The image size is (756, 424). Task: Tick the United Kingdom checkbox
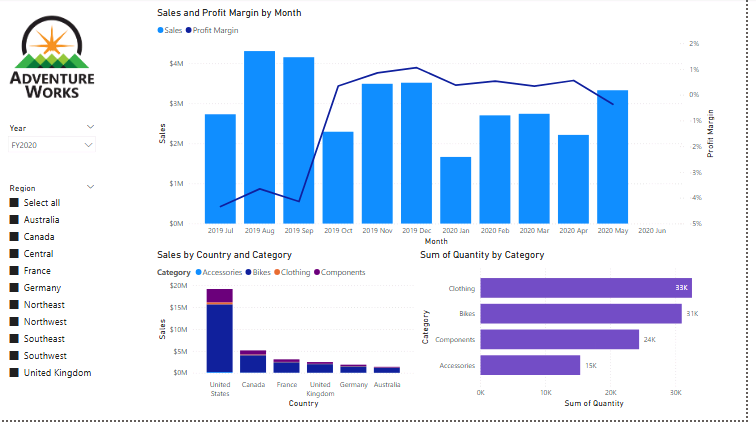coord(15,373)
